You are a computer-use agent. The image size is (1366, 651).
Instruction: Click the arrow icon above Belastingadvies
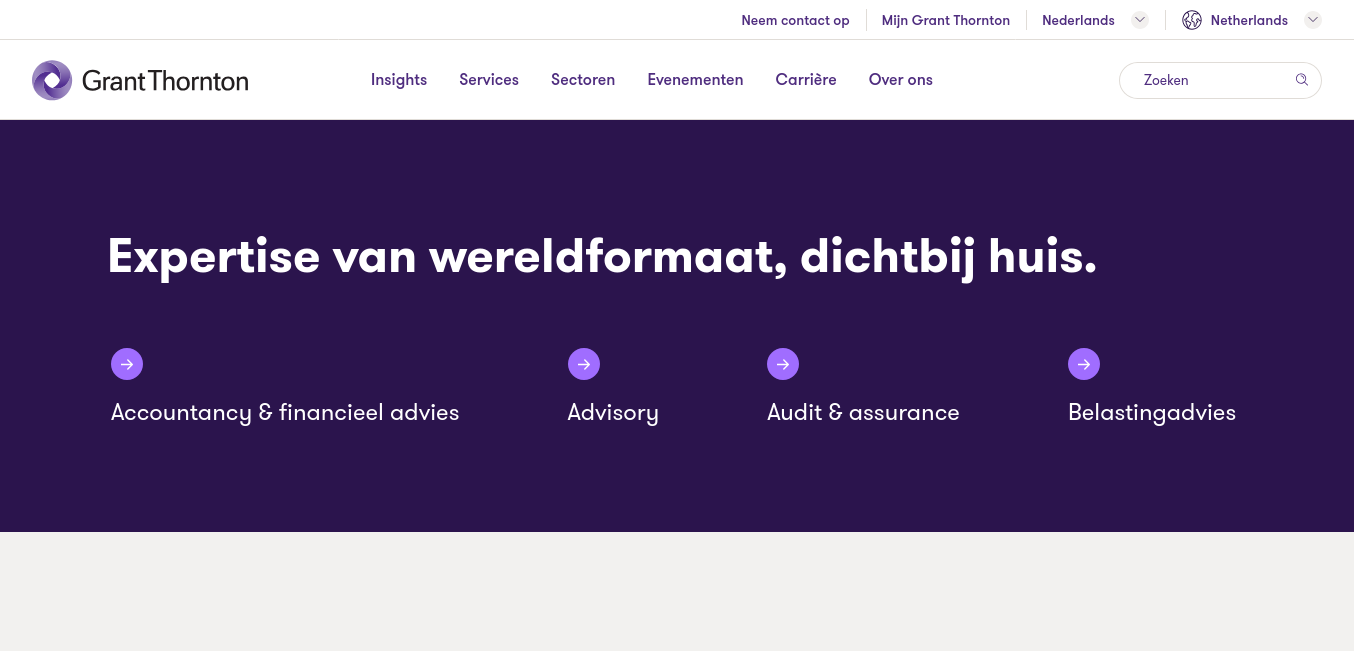click(1084, 364)
